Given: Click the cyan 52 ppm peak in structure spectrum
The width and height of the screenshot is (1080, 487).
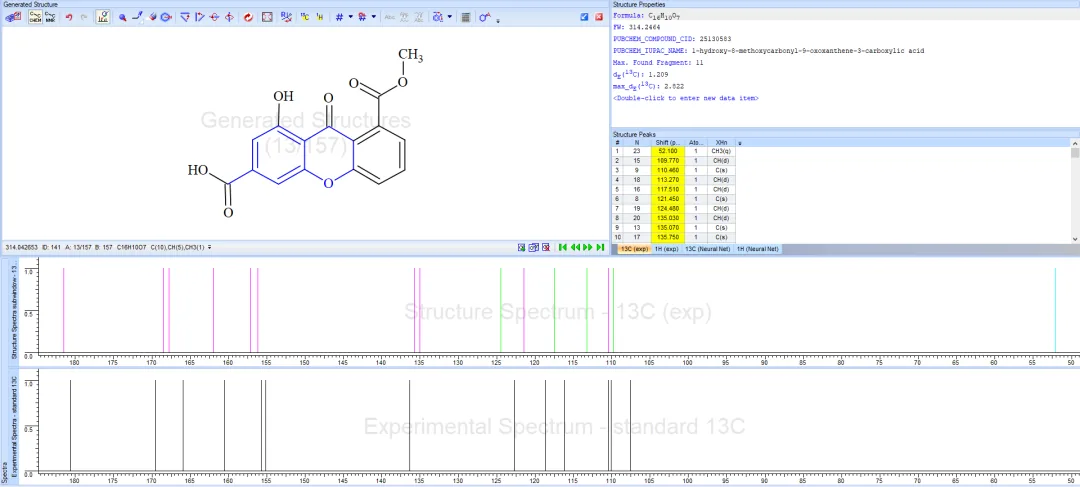Looking at the screenshot, I should tap(1055, 311).
